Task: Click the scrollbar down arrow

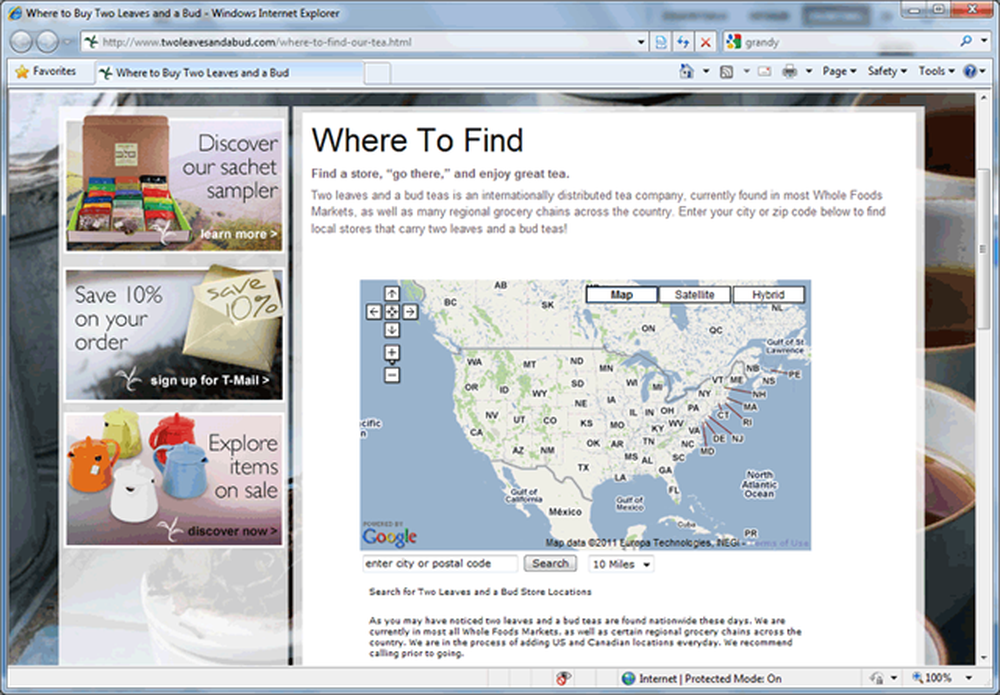Action: click(983, 658)
